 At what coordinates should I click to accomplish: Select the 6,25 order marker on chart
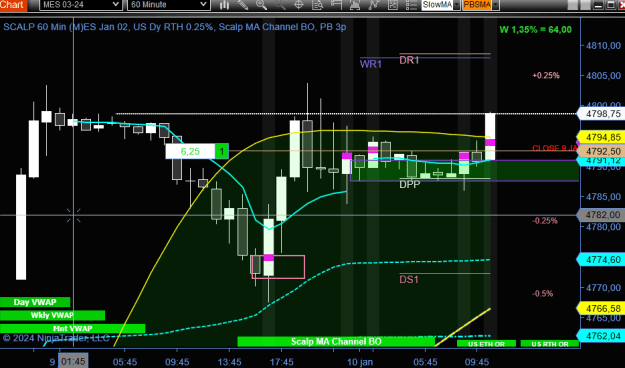pyautogui.click(x=190, y=152)
